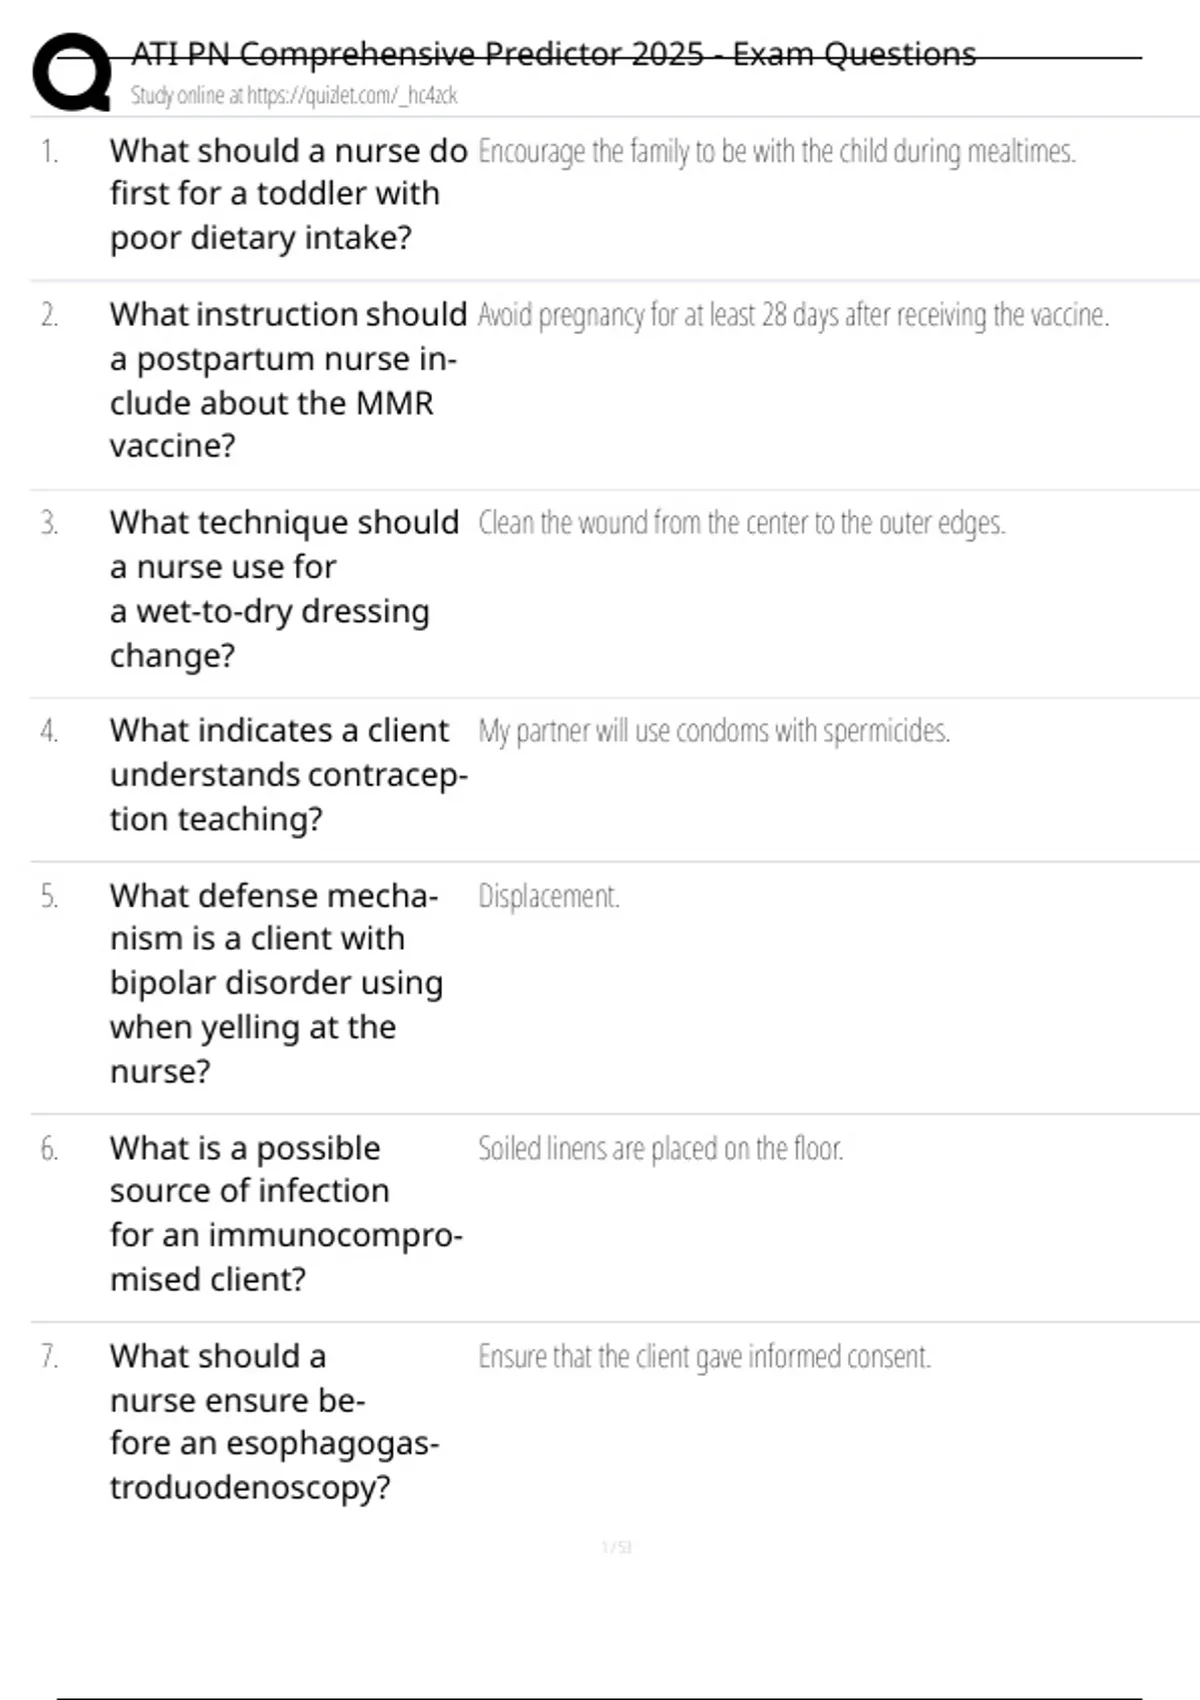1200x1700 pixels.
Task: Click the answer about family during mealtimes
Action: [x=776, y=151]
